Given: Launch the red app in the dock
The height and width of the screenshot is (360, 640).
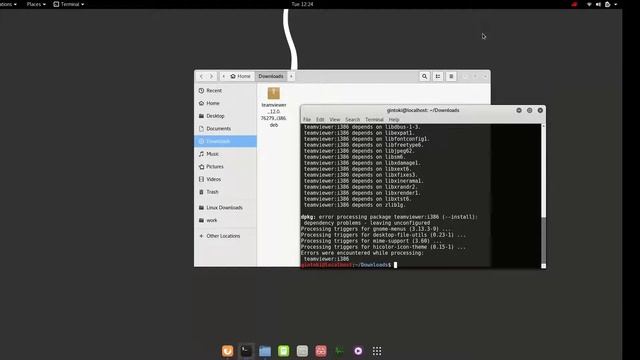Looking at the screenshot, I should [321, 351].
